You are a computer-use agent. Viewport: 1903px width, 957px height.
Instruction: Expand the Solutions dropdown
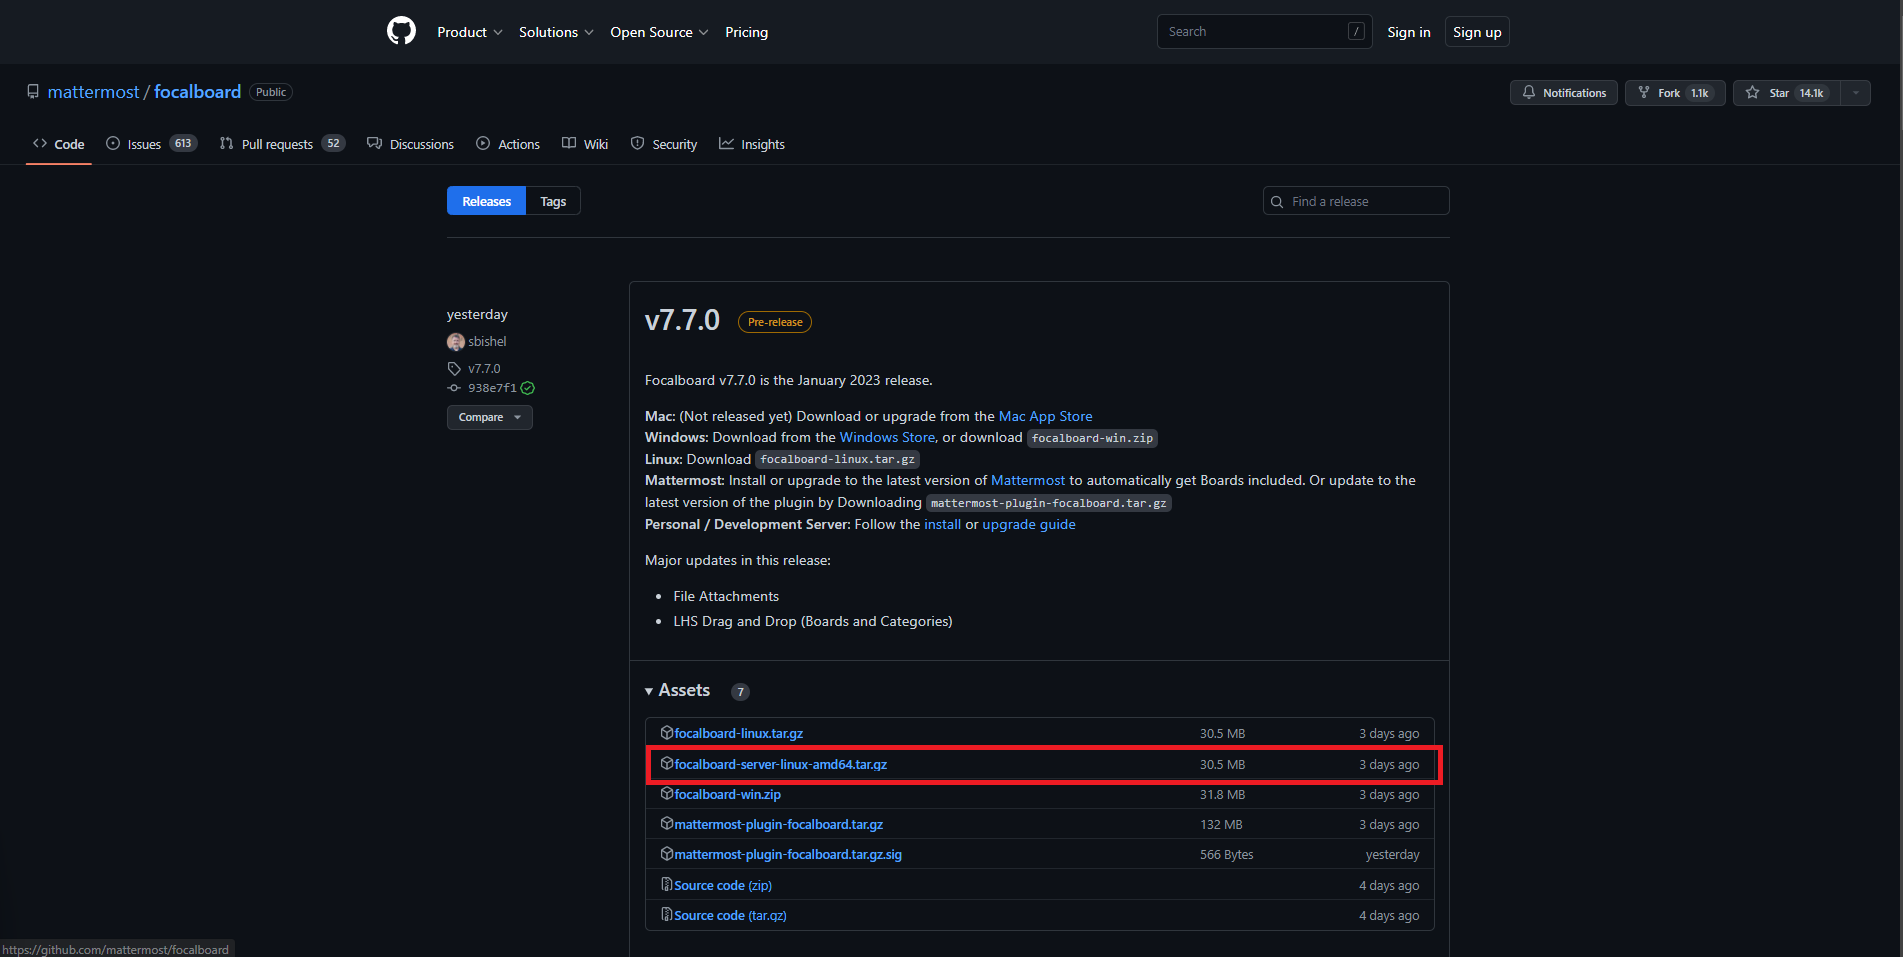[556, 32]
